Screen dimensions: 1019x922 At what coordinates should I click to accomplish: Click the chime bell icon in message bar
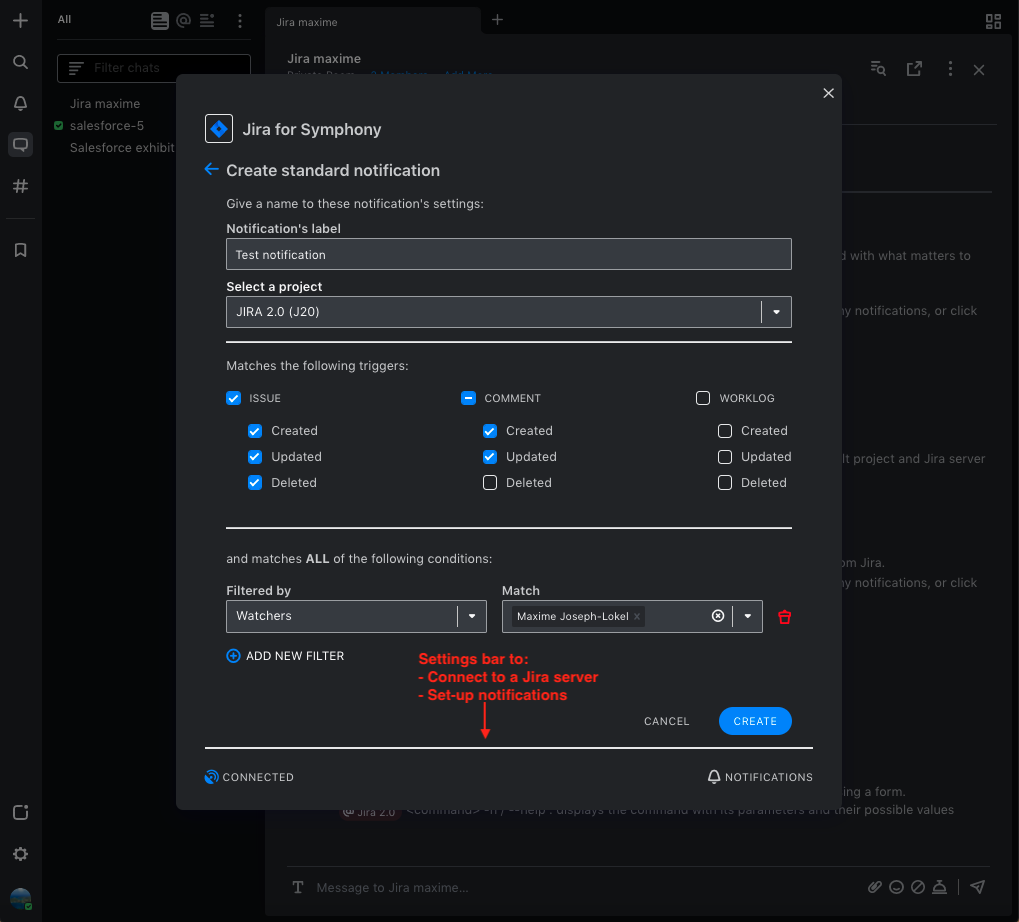coord(939,887)
